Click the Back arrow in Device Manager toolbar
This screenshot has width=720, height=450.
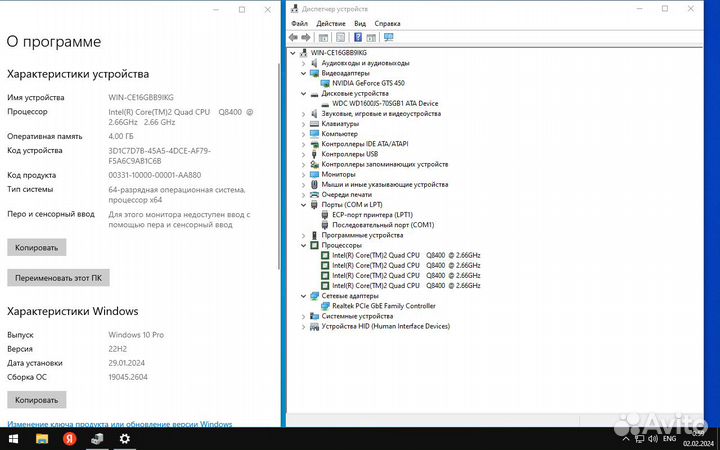click(293, 37)
